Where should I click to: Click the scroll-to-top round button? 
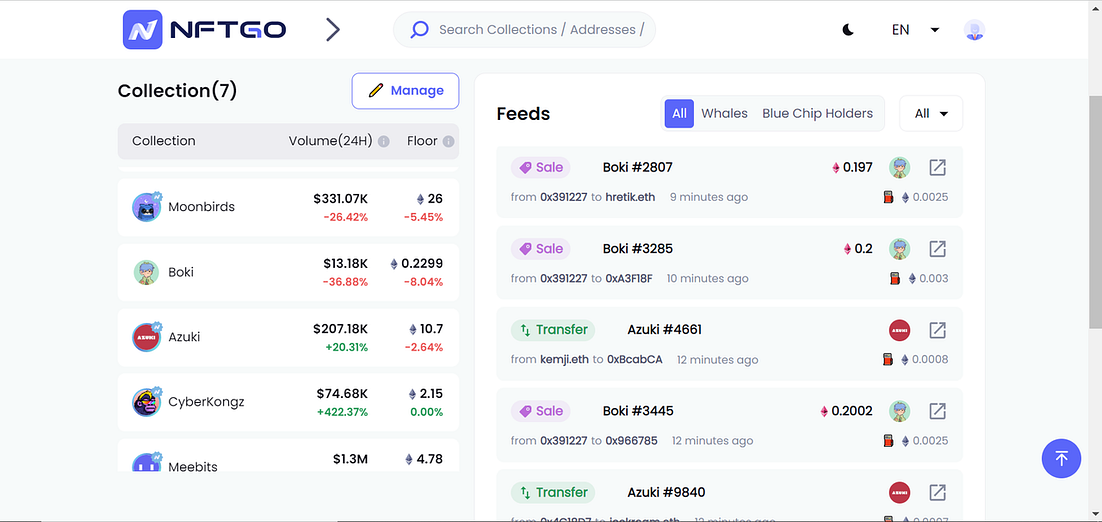(x=1061, y=459)
